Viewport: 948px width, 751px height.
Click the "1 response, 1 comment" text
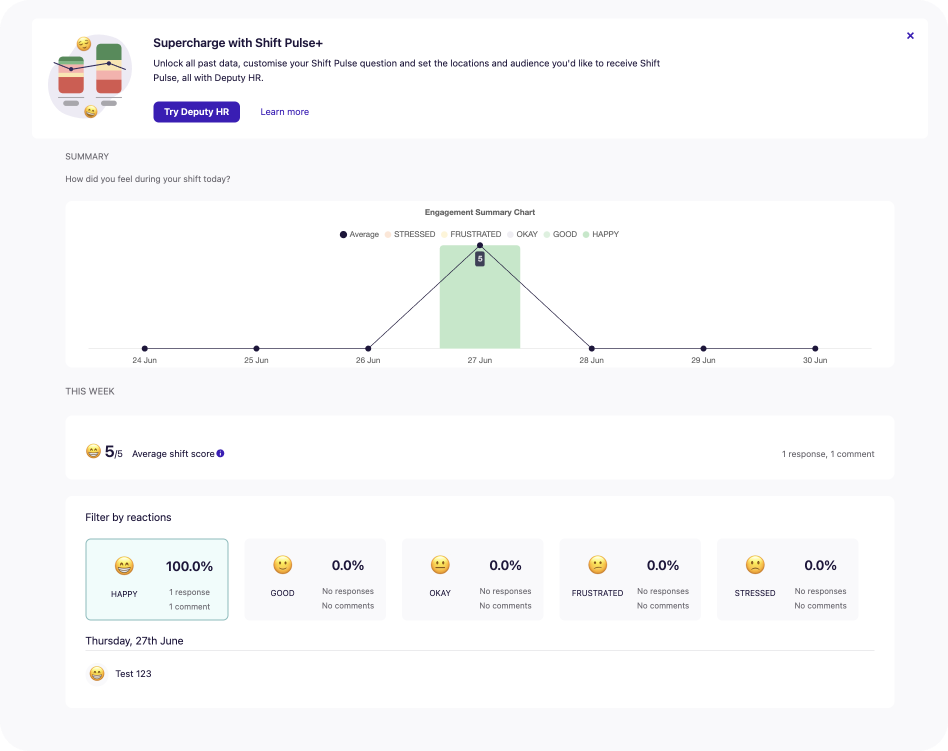(828, 453)
